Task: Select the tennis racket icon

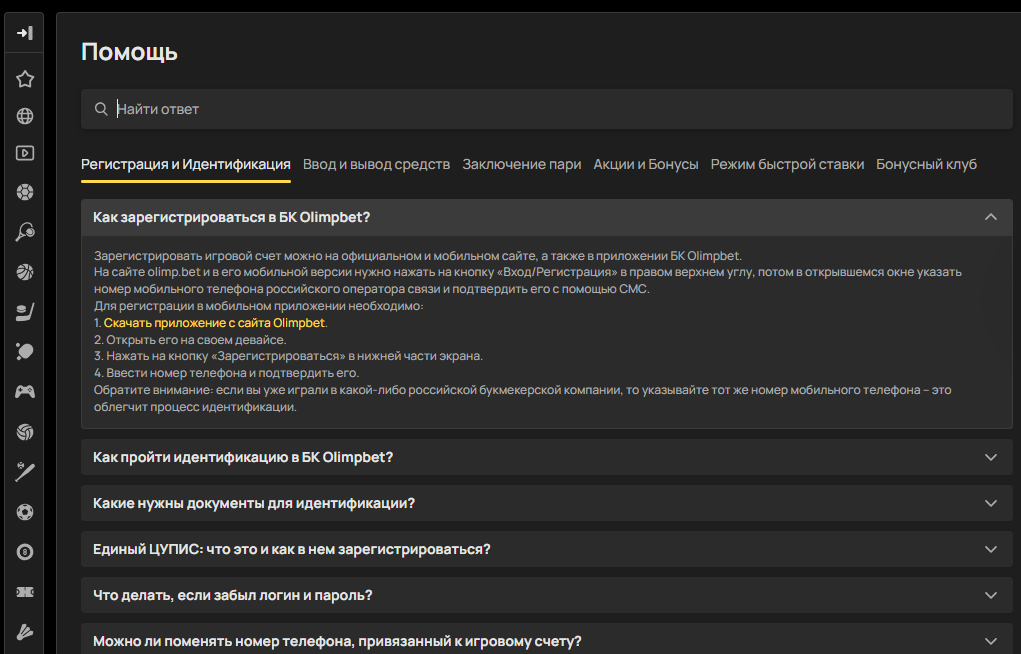Action: coord(25,232)
